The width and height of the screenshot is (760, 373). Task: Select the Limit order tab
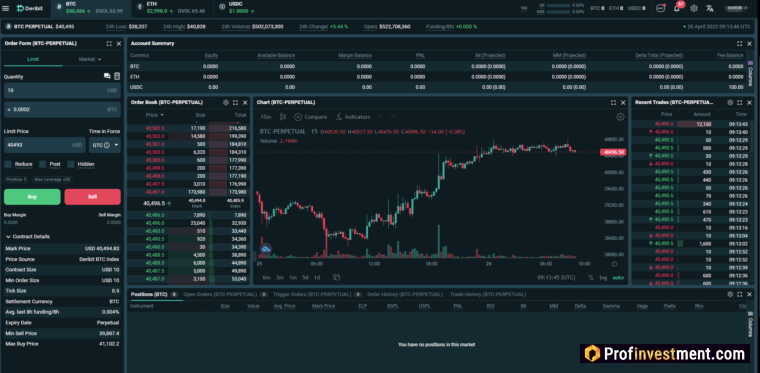[33, 59]
